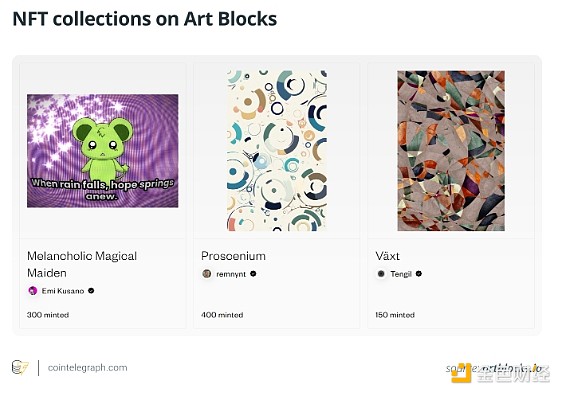Viewport: 561px width, 394px height.
Task: Click the verified badge next to Emi Kusano
Action: 91,291
